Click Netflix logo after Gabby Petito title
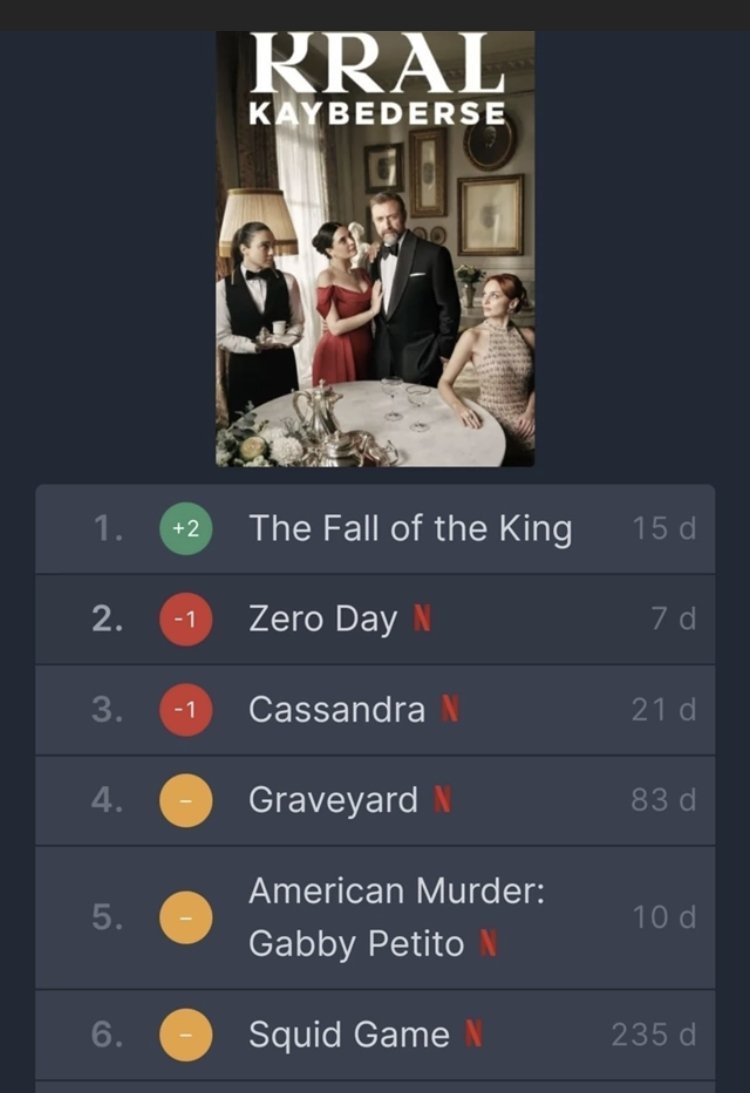Screen dimensions: 750x1093 click(x=488, y=944)
